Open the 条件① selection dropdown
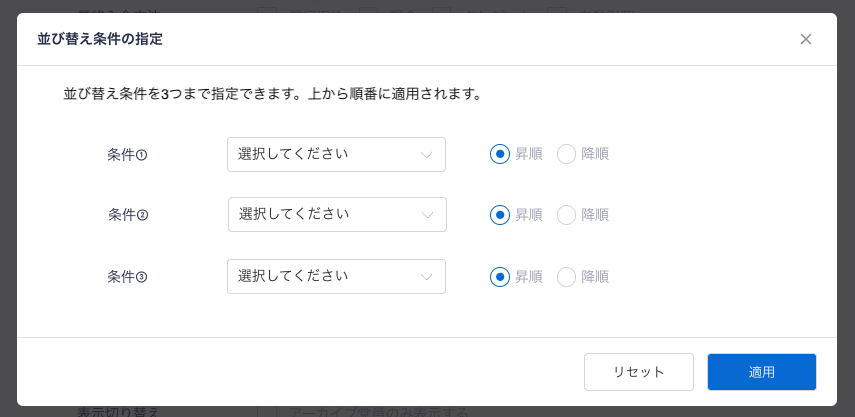Screen dimensions: 855x417 (x=336, y=154)
